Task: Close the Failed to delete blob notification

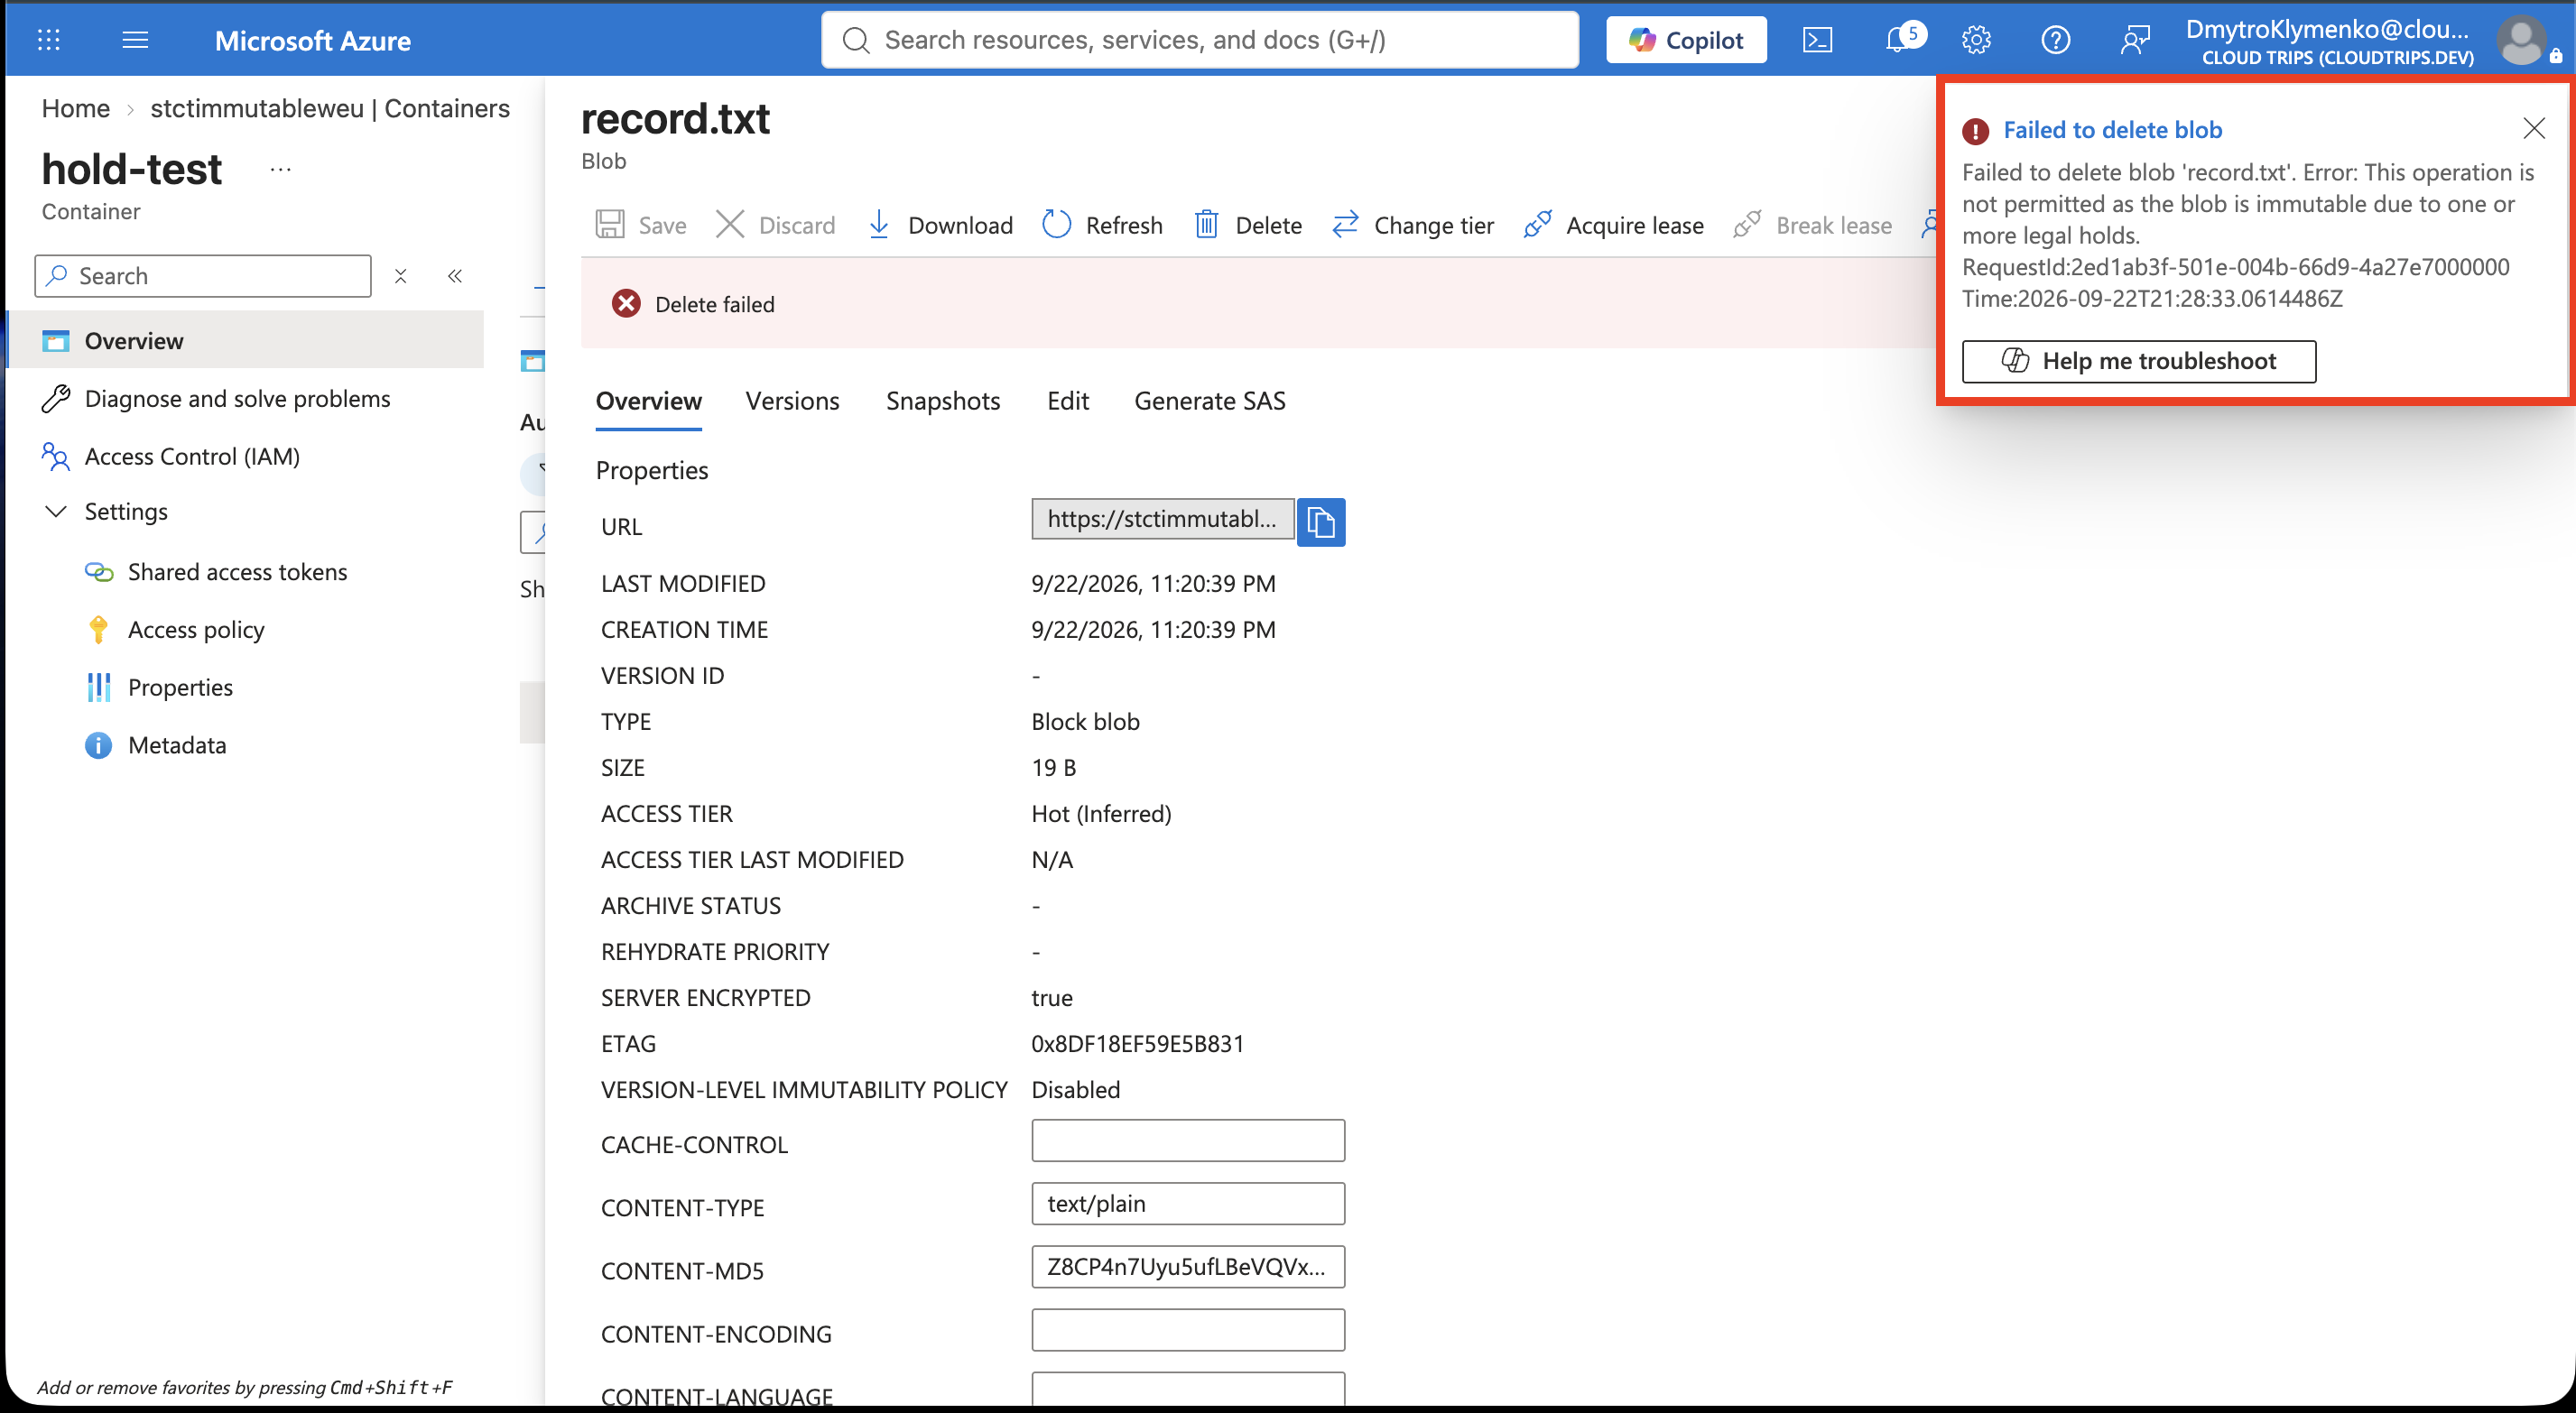Action: 2533,128
